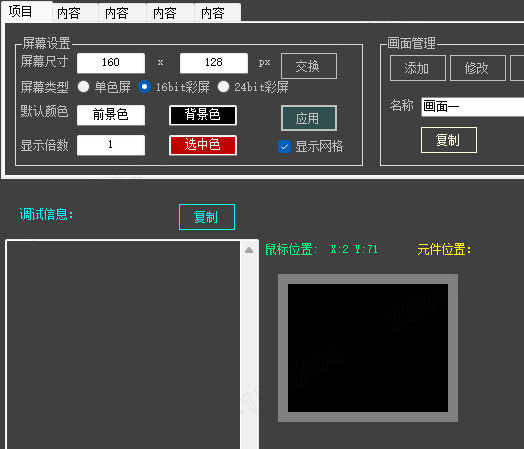
Task: Apply screen settings with 应用
Action: click(x=309, y=118)
